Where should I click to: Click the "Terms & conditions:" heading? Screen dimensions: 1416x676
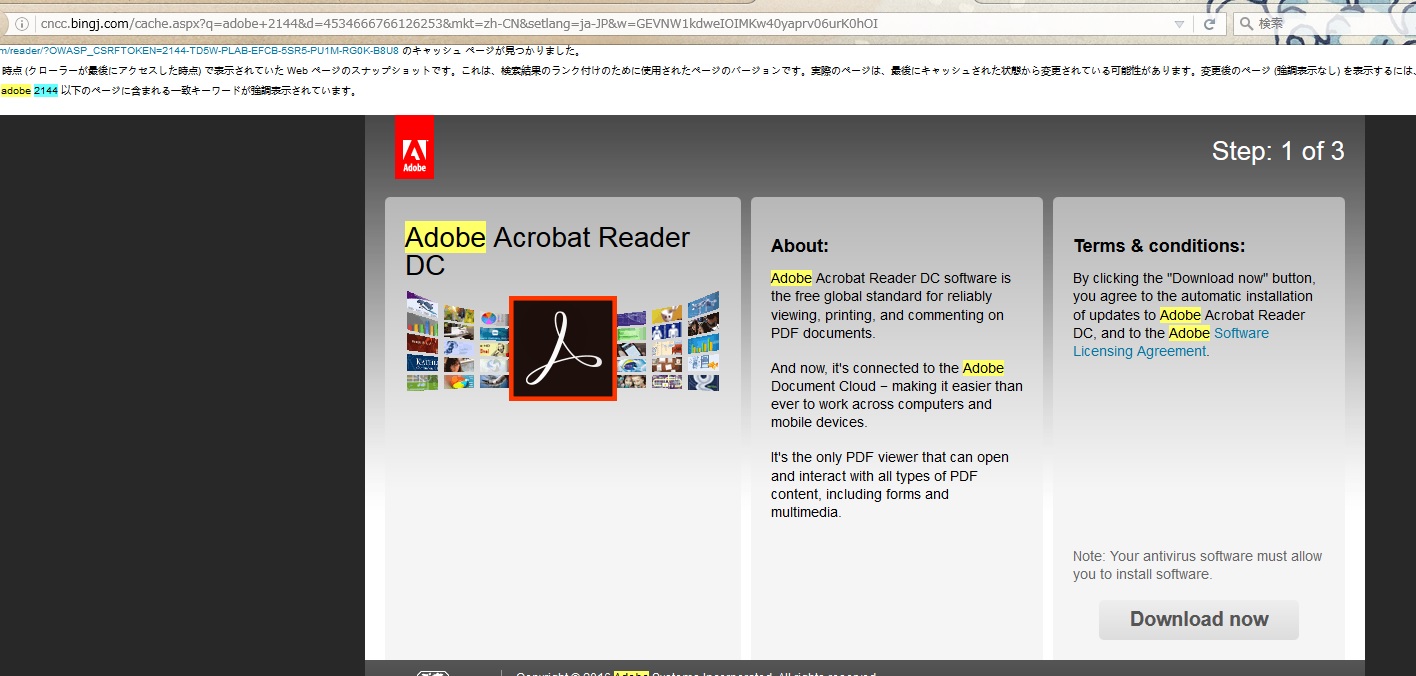point(1159,246)
